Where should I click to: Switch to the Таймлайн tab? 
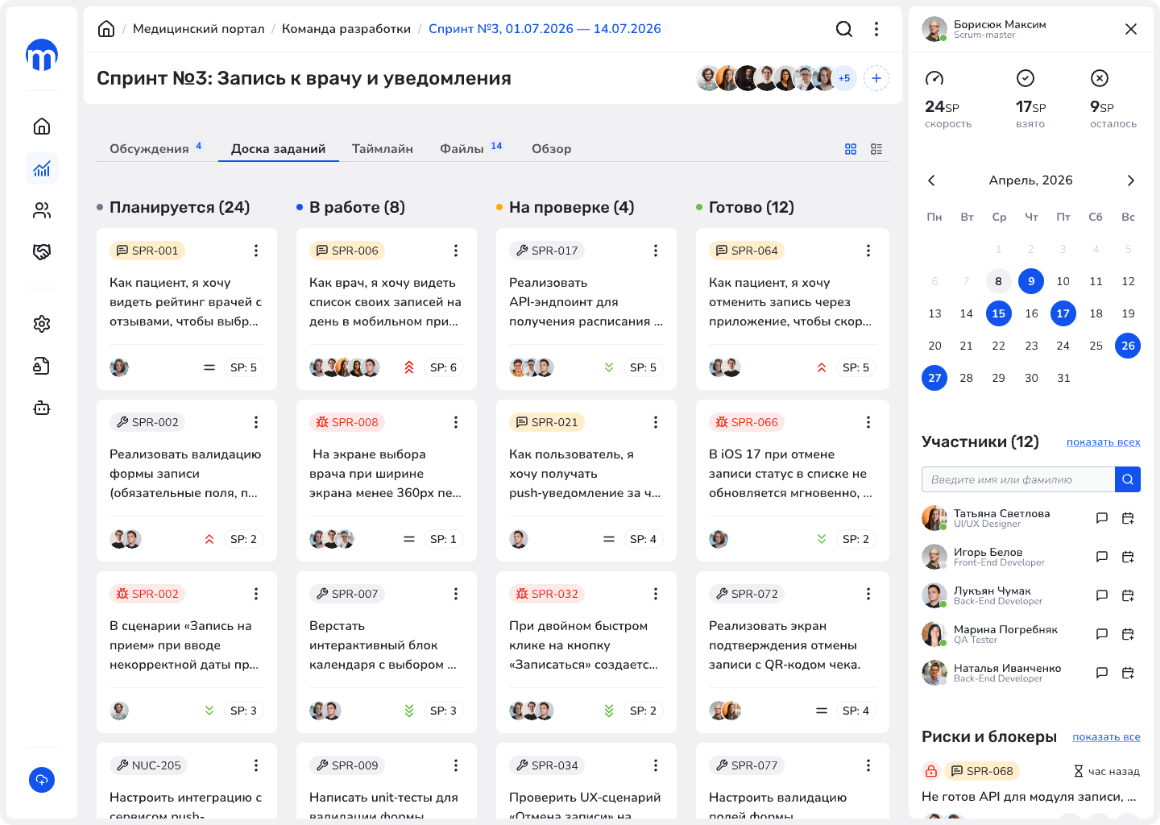coord(382,149)
